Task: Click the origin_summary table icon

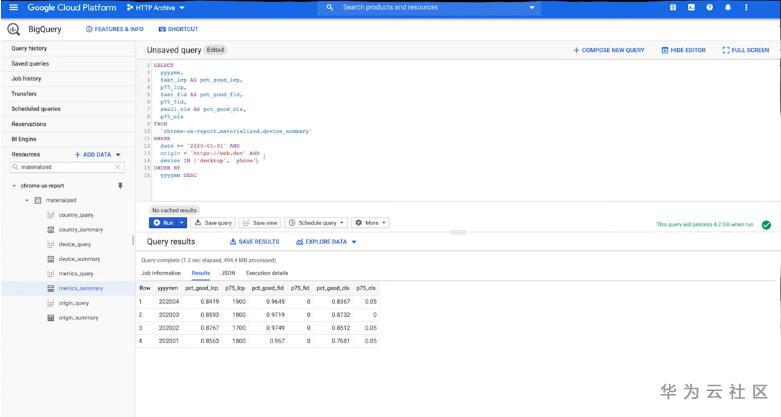Action: coord(50,318)
